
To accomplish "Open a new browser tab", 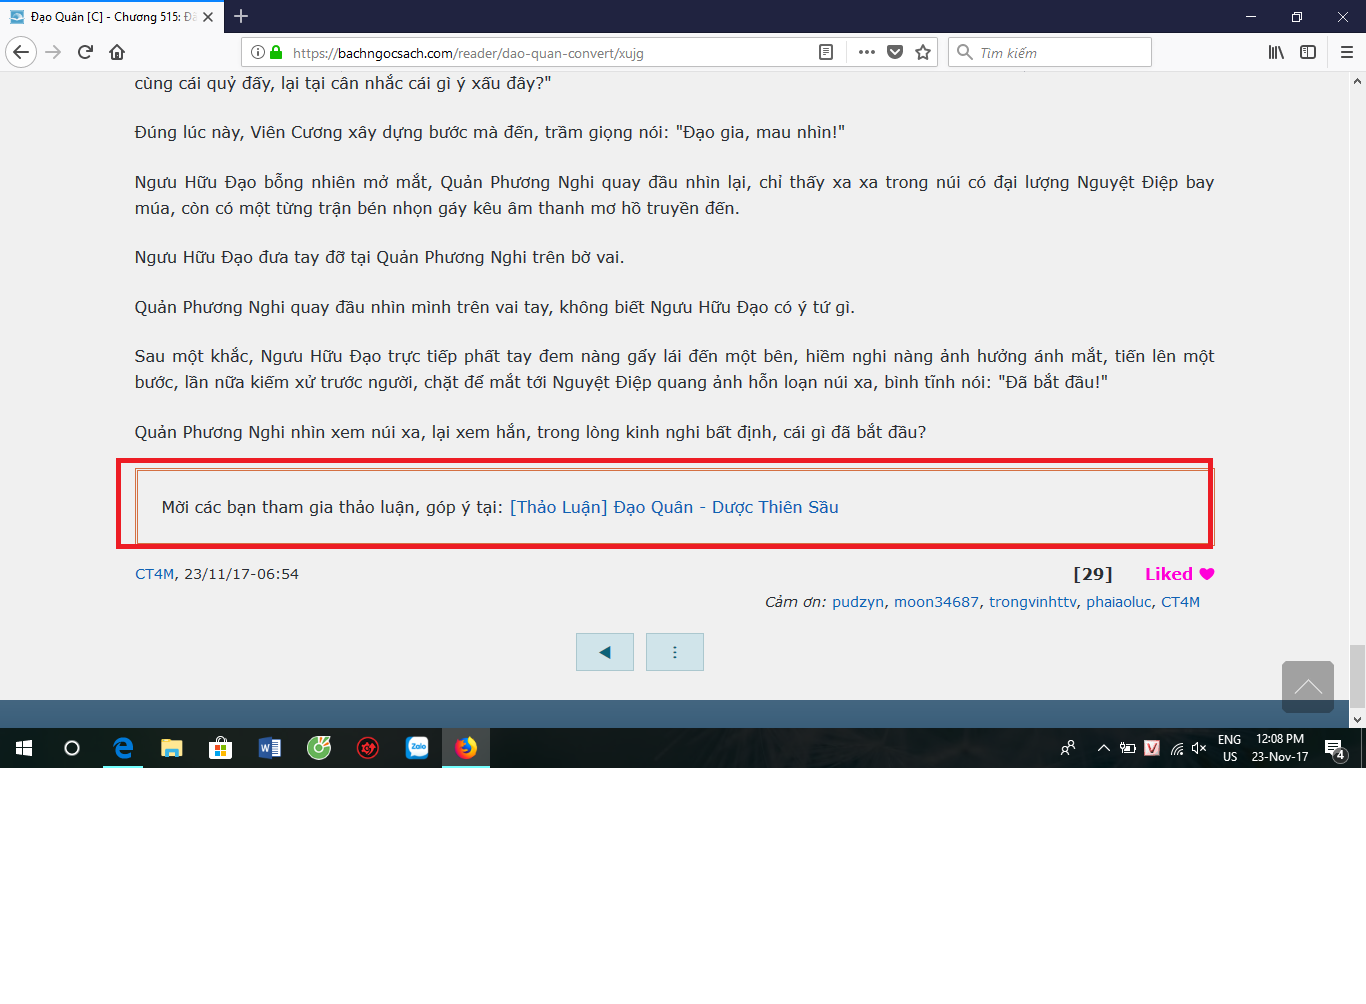I will [241, 16].
